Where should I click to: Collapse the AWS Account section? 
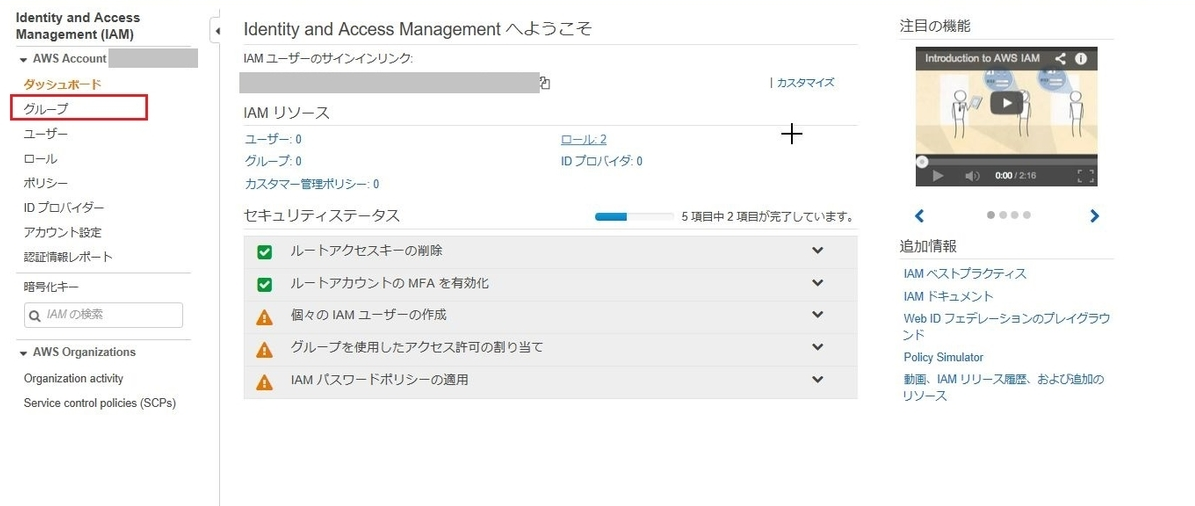point(24,59)
